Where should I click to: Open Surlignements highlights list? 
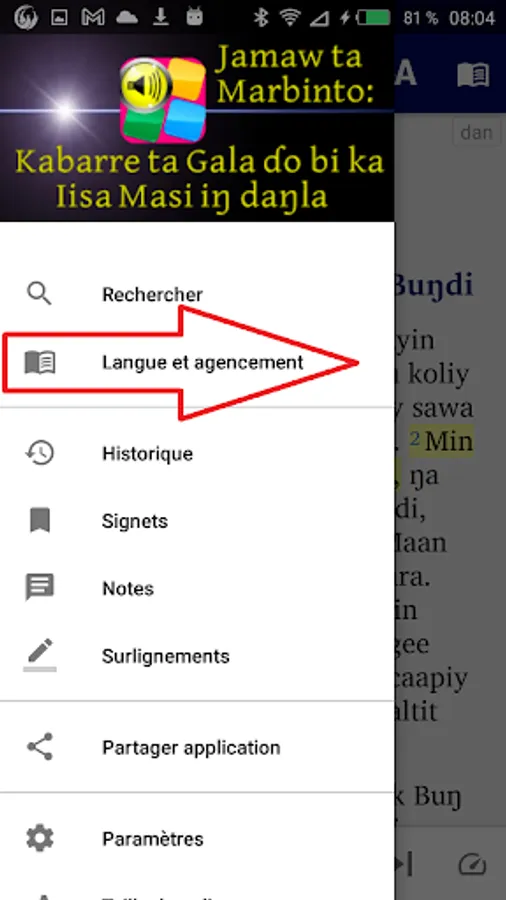pyautogui.click(x=197, y=656)
